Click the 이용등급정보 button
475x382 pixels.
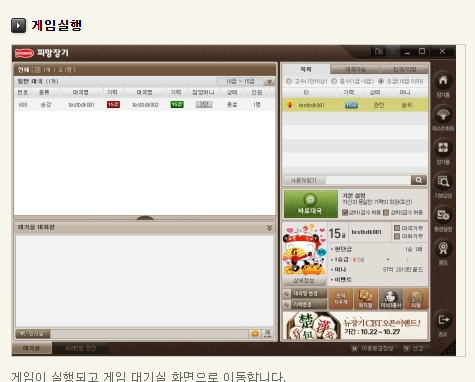coord(374,349)
